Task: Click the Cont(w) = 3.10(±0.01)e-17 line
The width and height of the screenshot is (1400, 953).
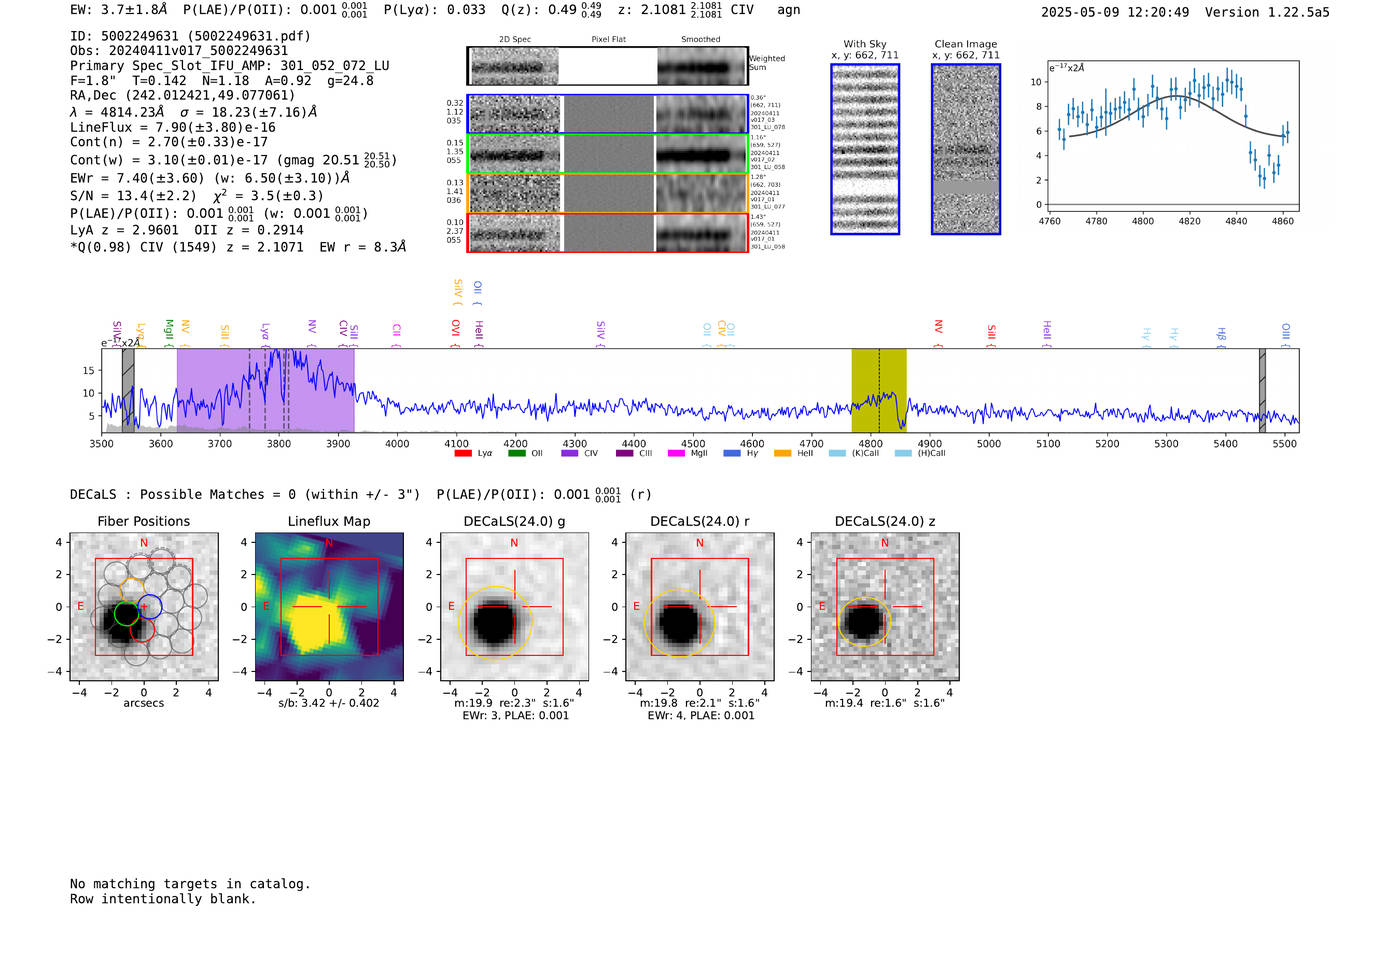Action: pyautogui.click(x=233, y=160)
